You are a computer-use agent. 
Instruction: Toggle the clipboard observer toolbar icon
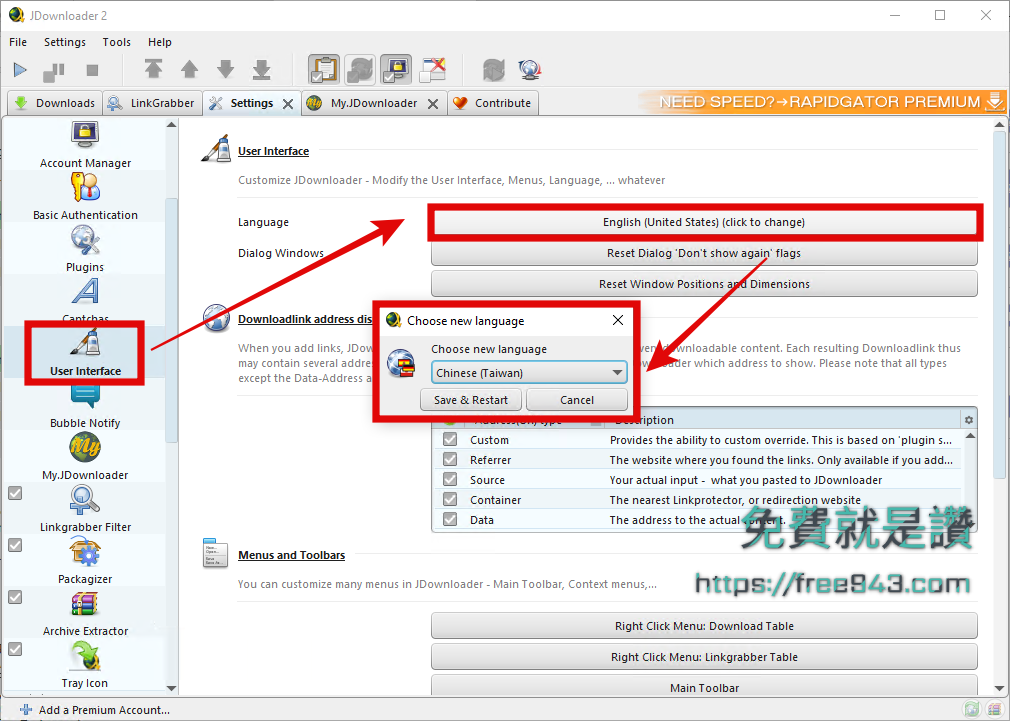pos(323,69)
